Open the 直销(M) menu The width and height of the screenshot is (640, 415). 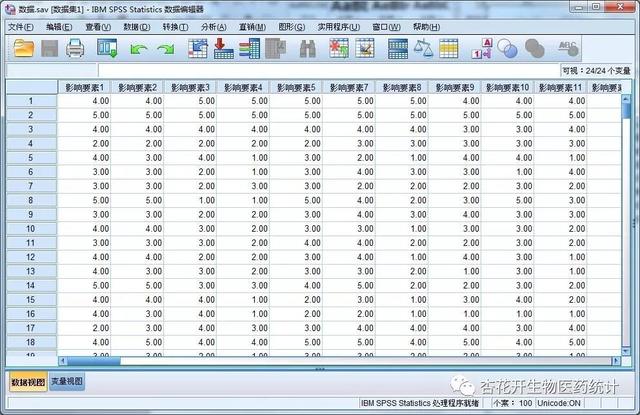[x=252, y=27]
